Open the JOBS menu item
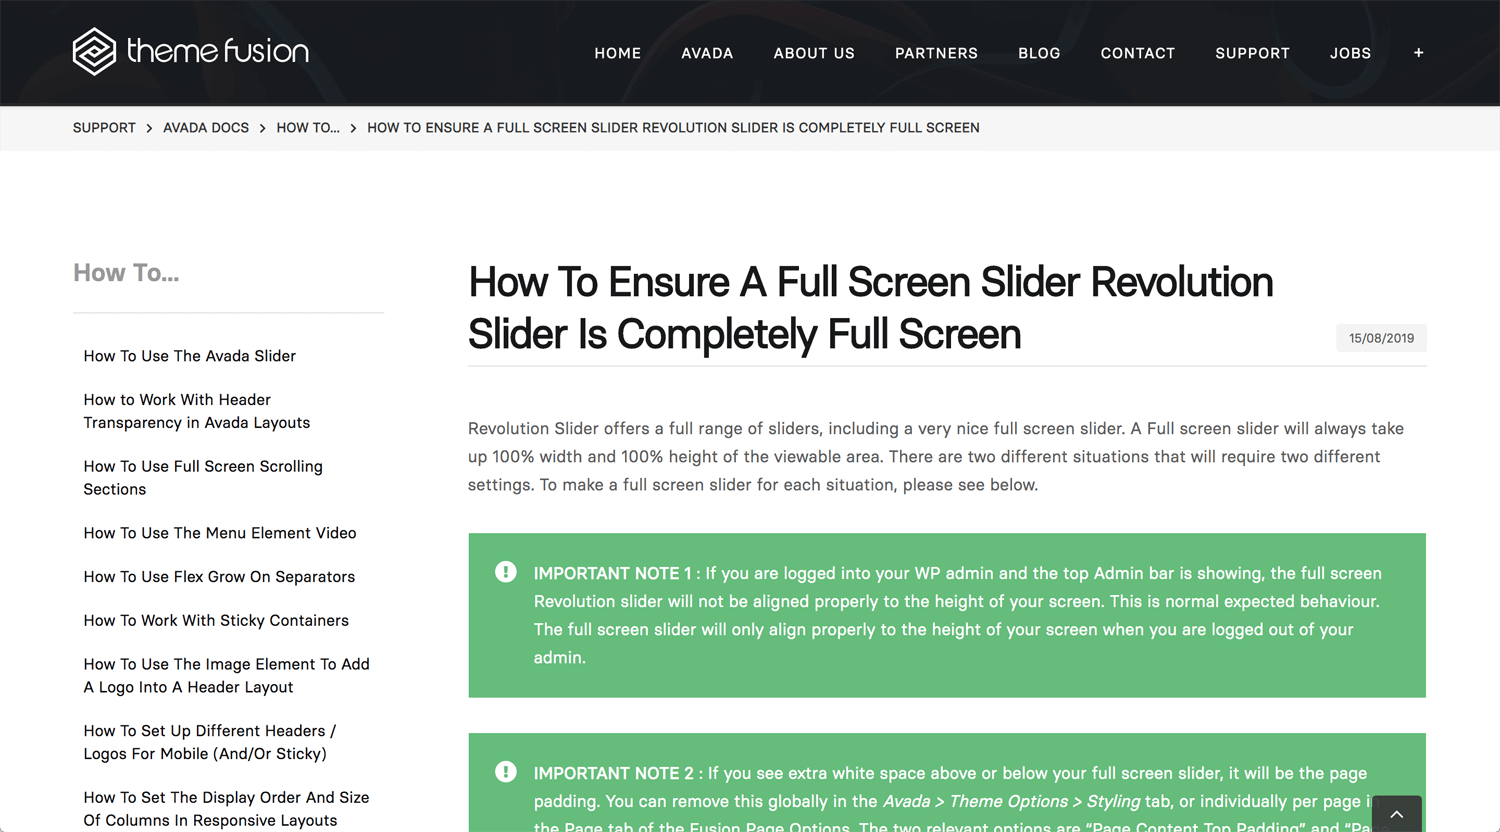 click(1350, 53)
